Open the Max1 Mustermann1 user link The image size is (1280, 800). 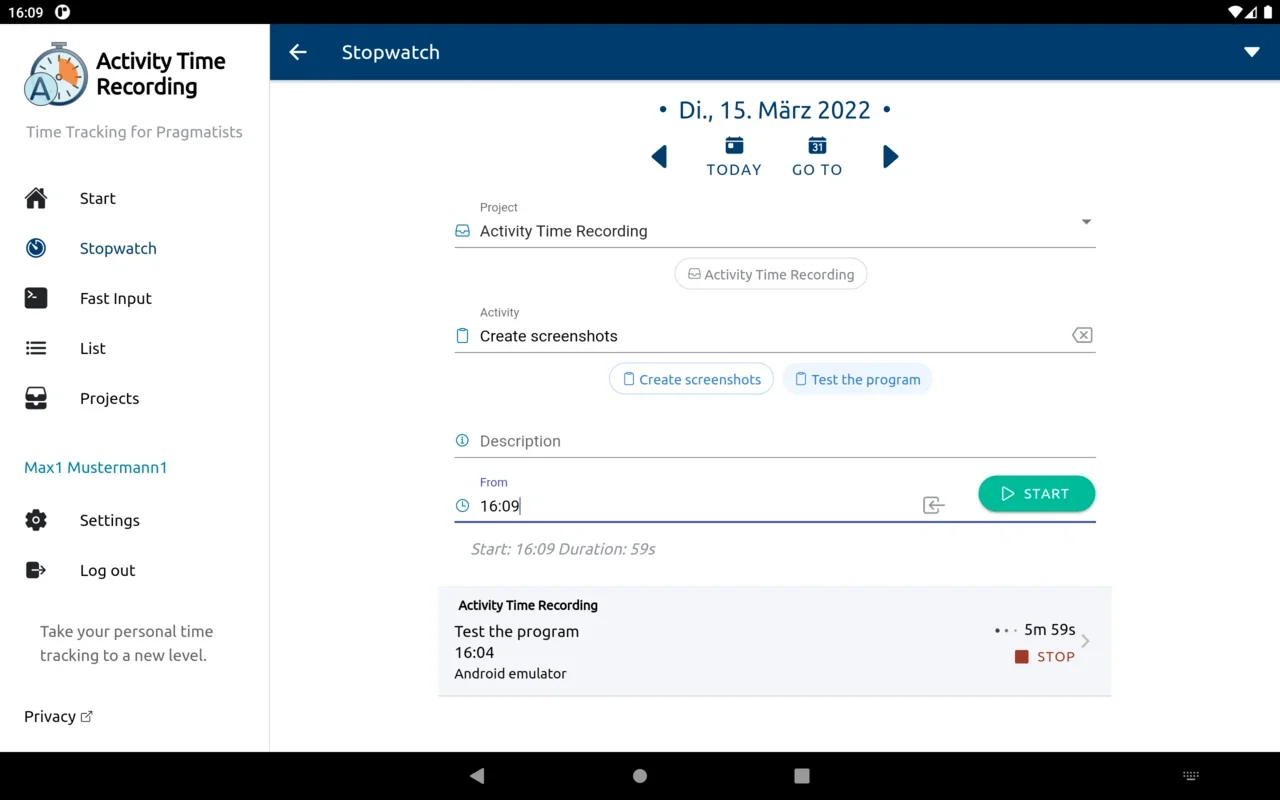point(96,467)
